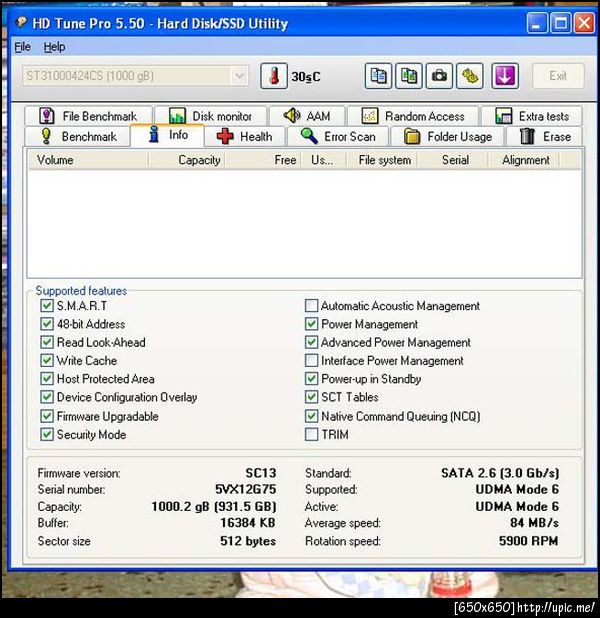Toggle the Device Configuration Overlay checkbox
600x618 pixels.
click(47, 397)
